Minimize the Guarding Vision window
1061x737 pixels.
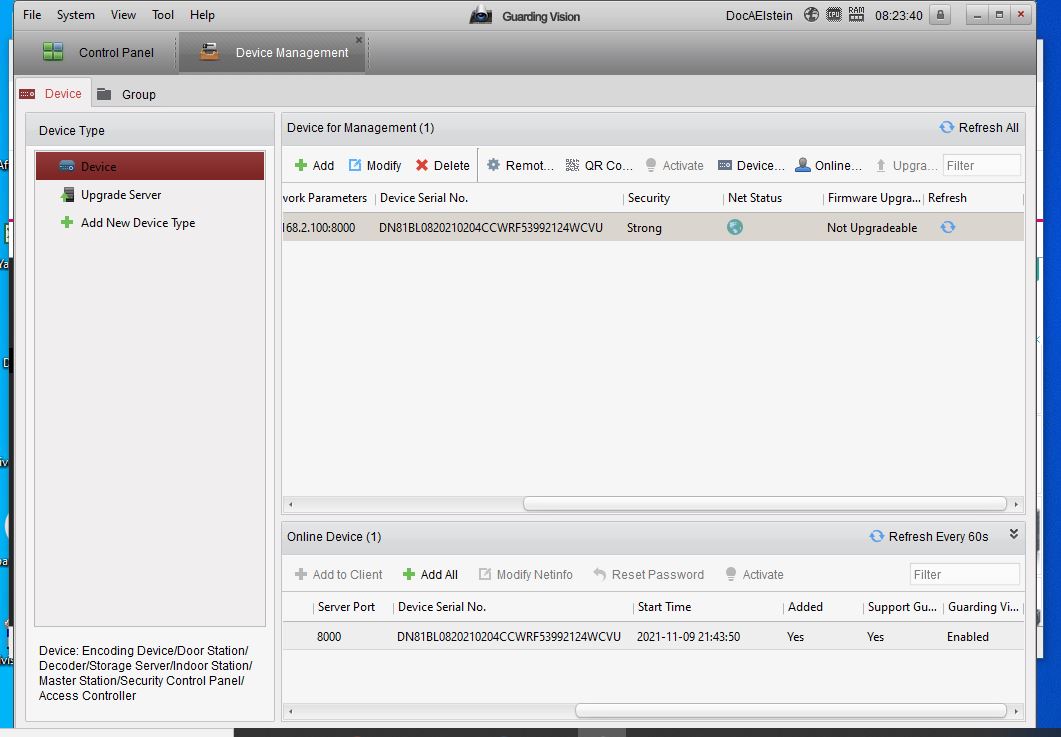coord(977,14)
